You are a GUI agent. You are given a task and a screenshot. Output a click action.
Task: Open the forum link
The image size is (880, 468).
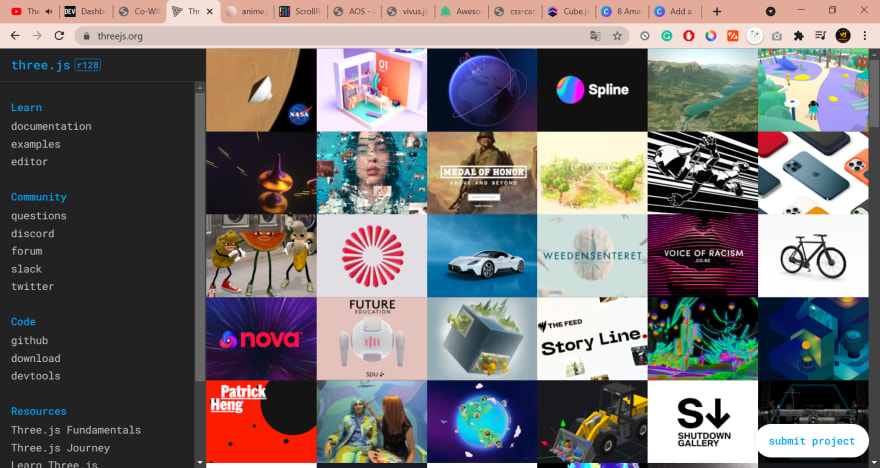click(x=26, y=251)
